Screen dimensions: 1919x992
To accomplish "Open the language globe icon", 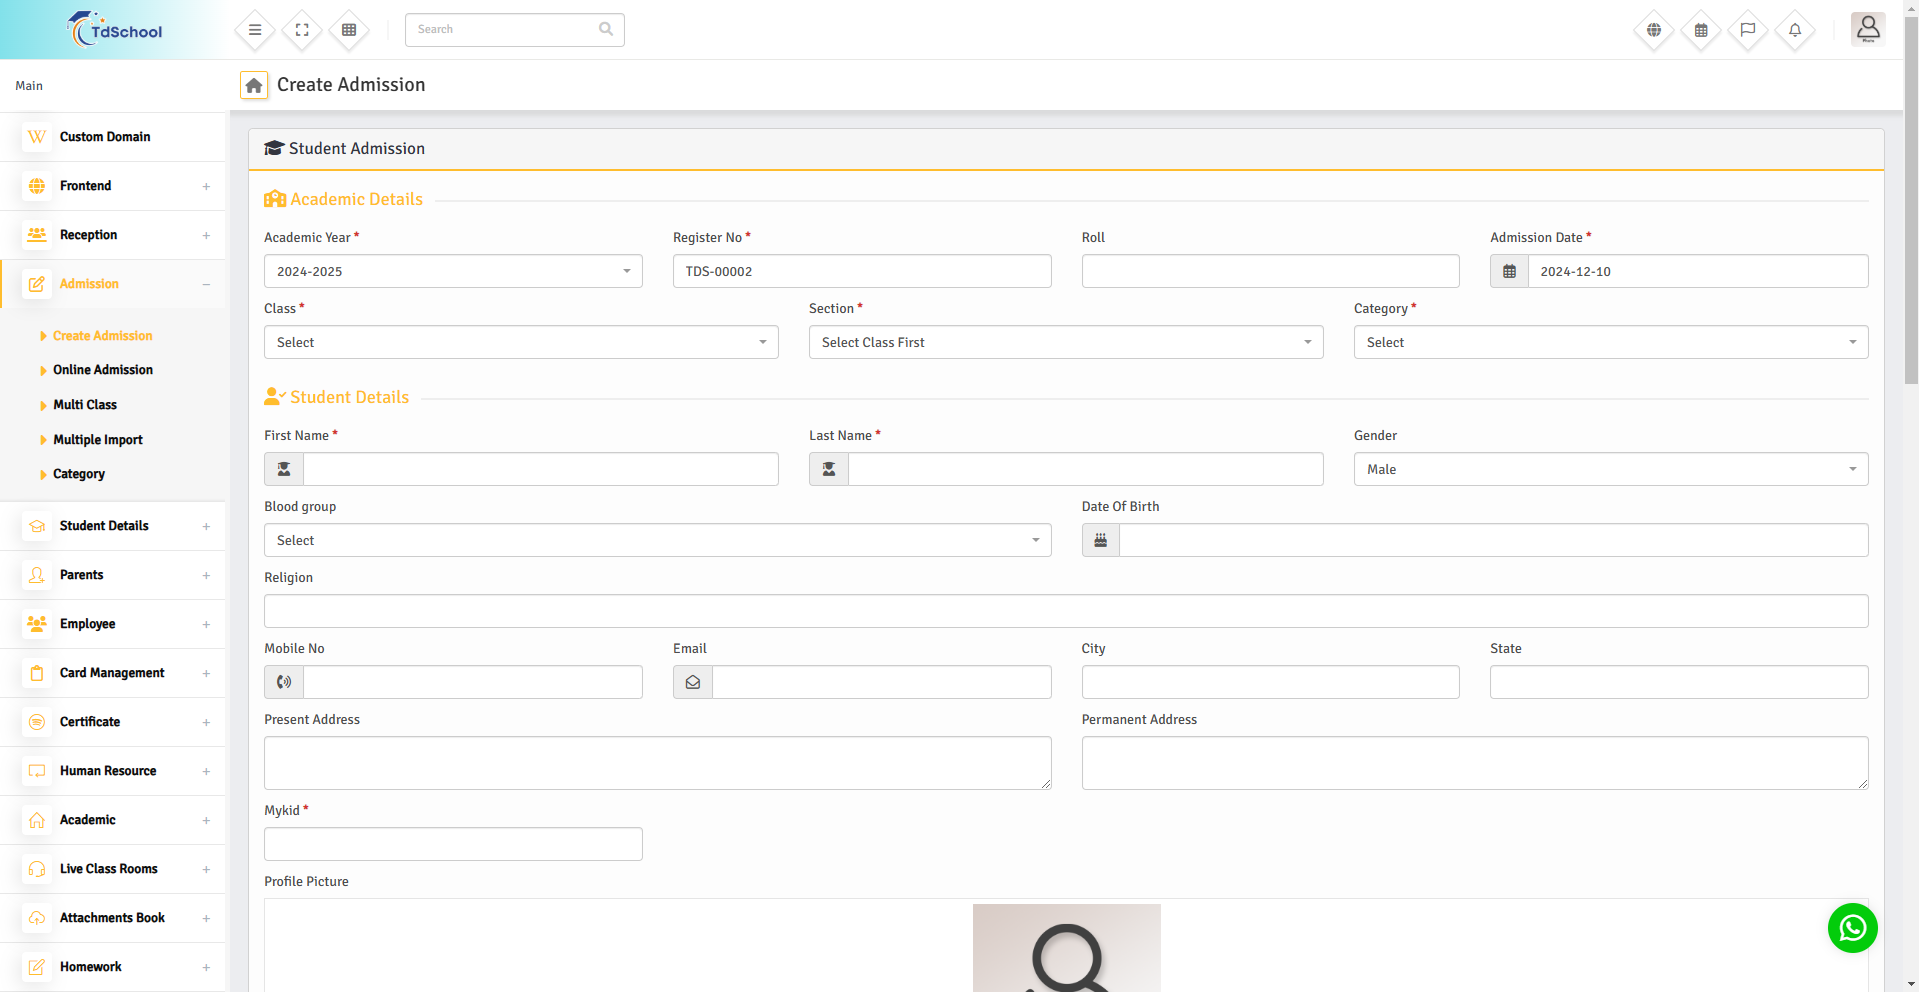I will coord(1654,30).
